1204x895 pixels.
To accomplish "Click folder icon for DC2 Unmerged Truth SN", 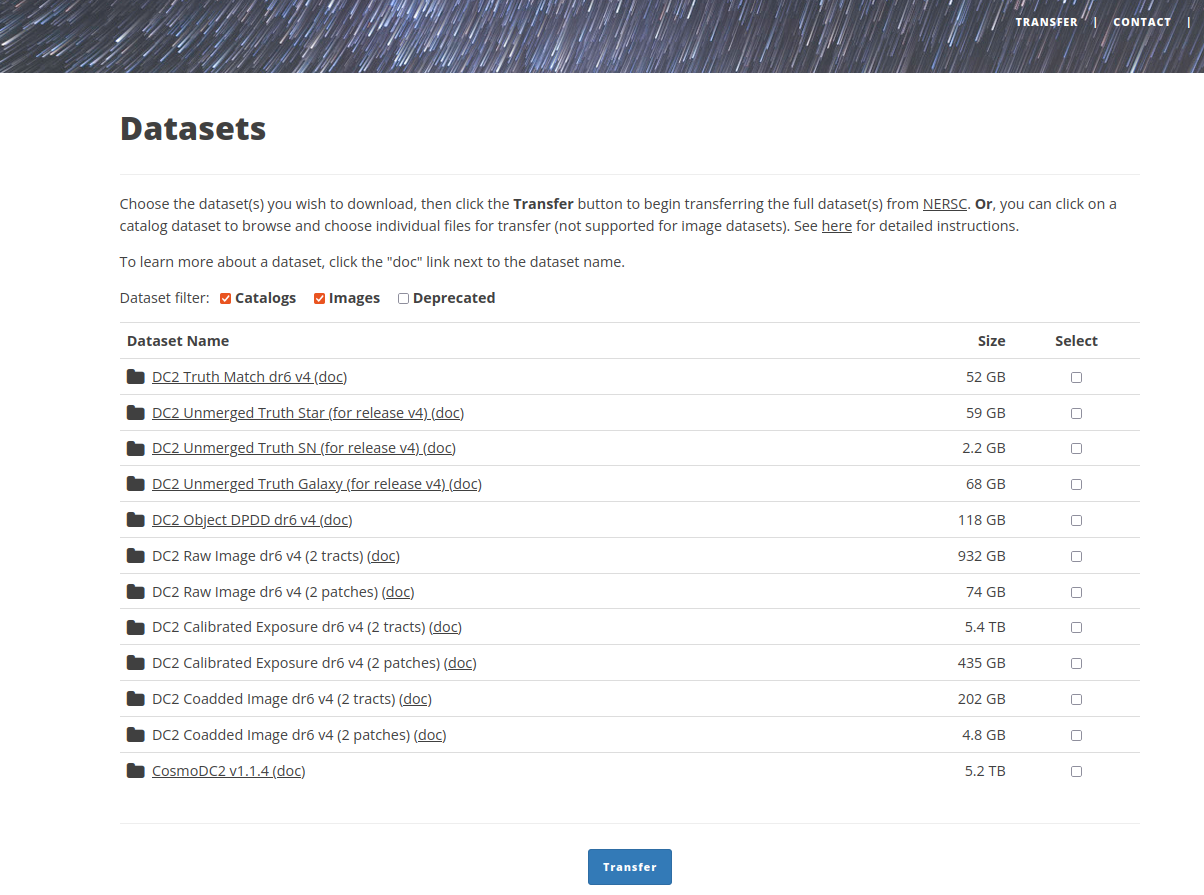I will point(136,448).
